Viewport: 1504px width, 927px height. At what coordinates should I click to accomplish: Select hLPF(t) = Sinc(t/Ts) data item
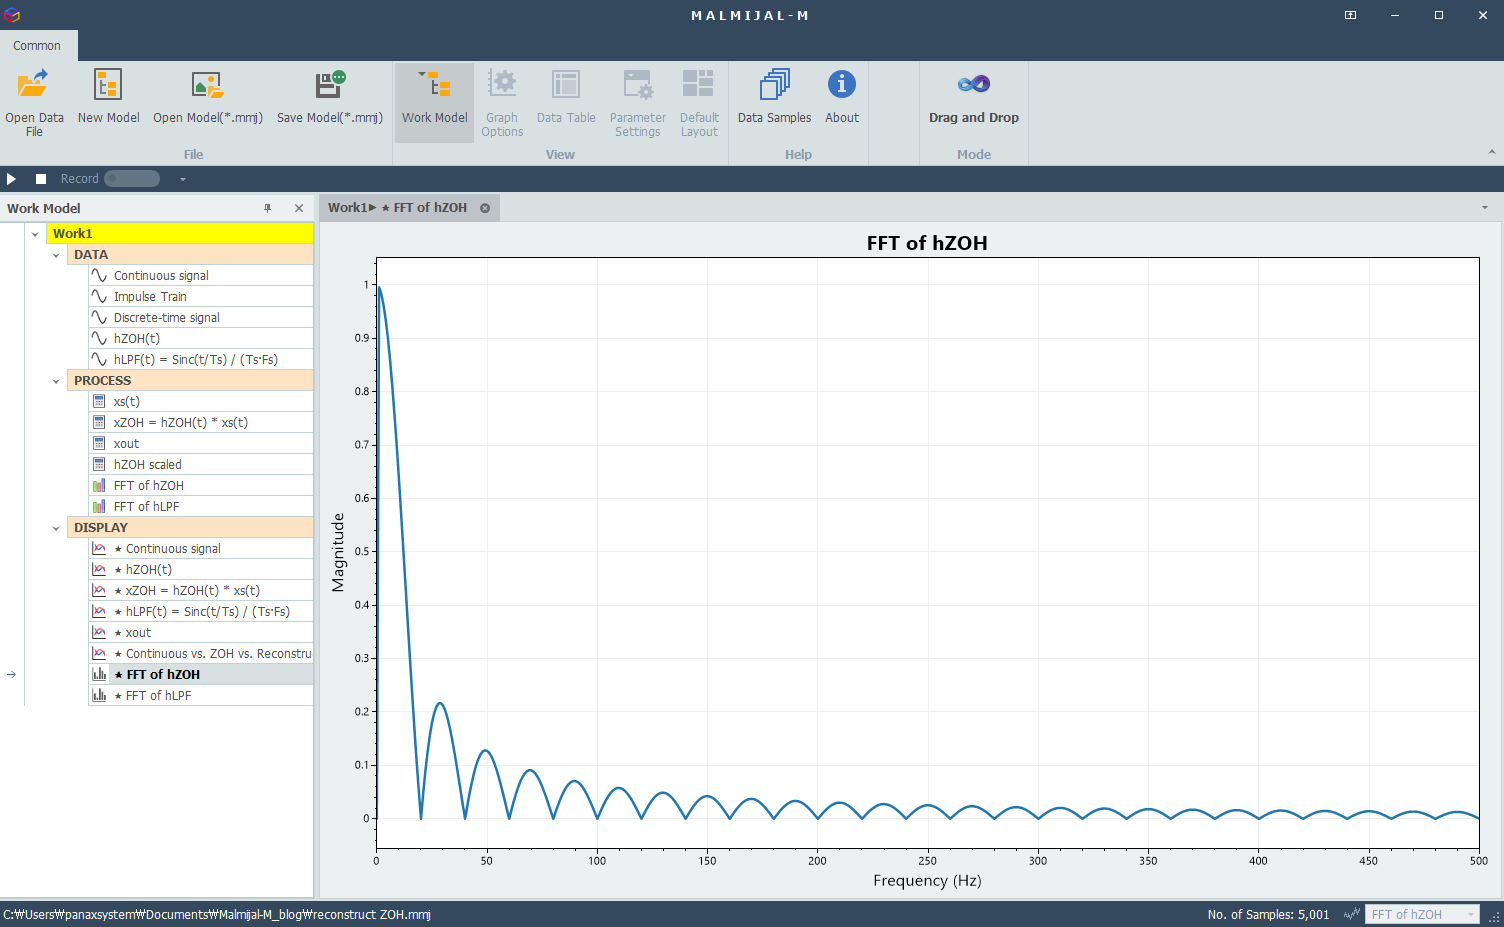pyautogui.click(x=200, y=360)
